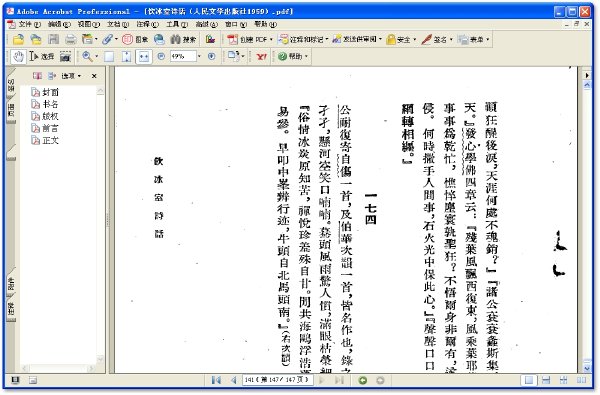This screenshot has height=395, width=600.
Task: Open the 文档 menu
Action: tap(118, 24)
